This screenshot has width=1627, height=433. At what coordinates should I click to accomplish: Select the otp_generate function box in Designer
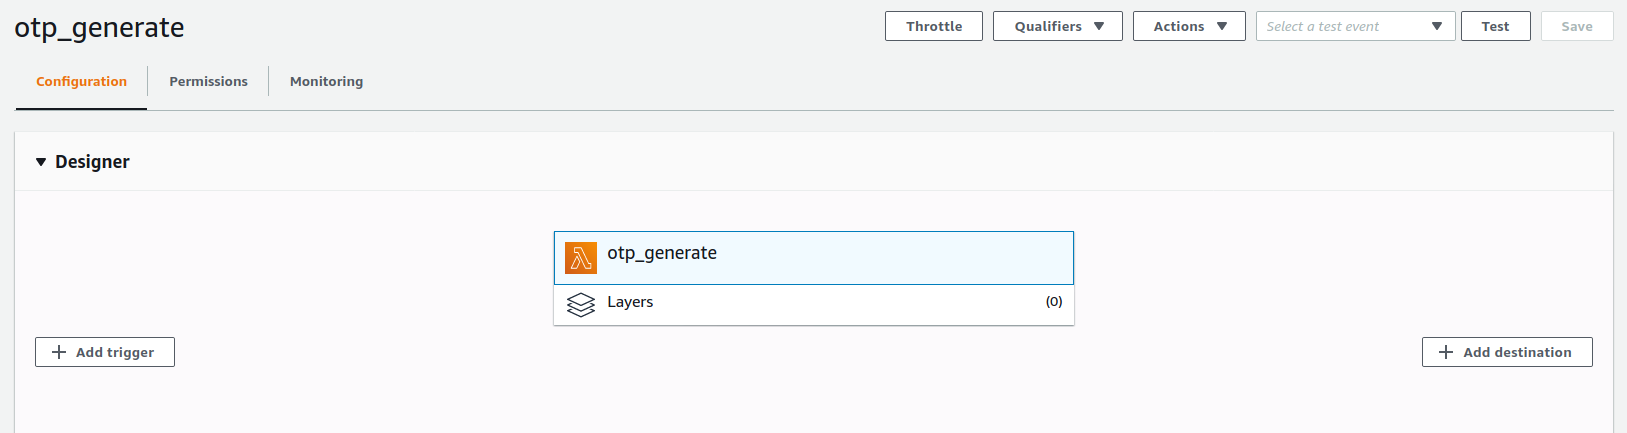point(813,258)
